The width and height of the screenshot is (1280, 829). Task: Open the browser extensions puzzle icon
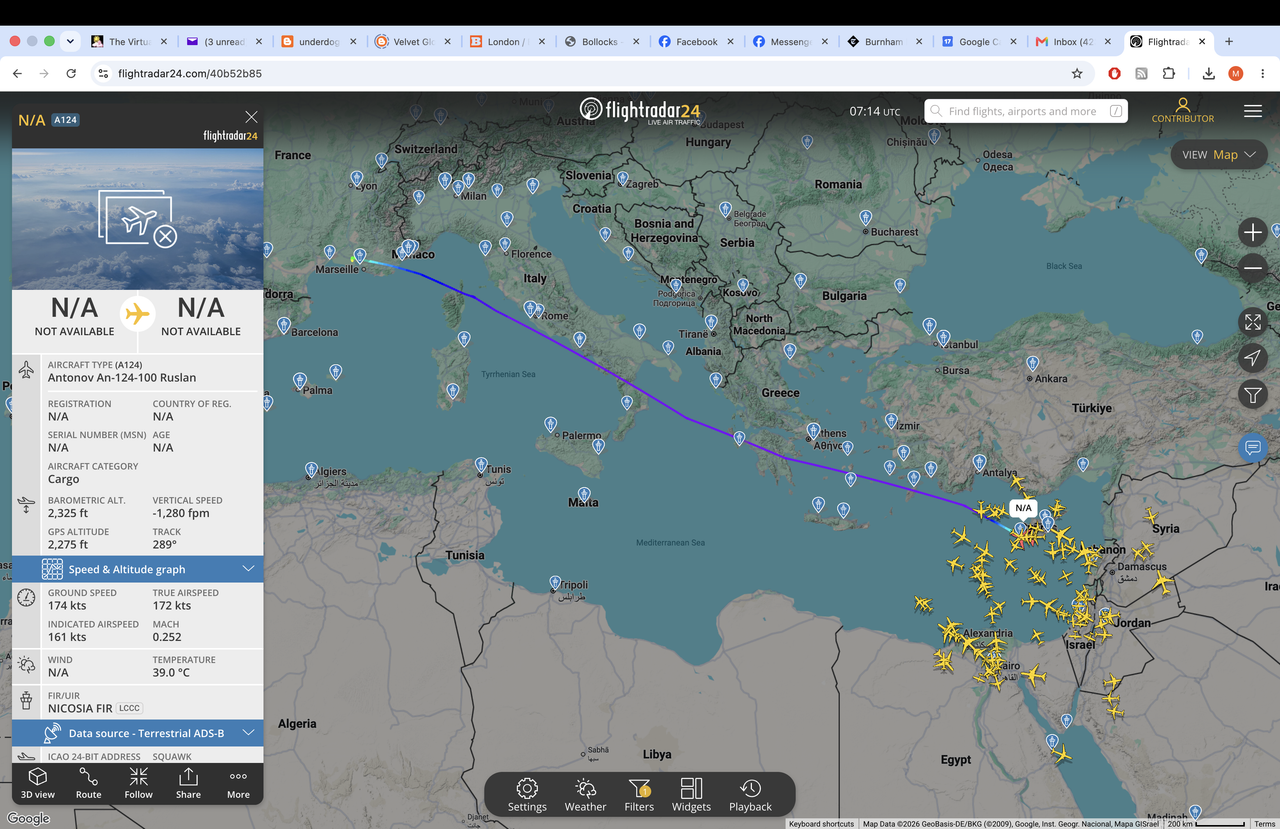(x=1168, y=73)
